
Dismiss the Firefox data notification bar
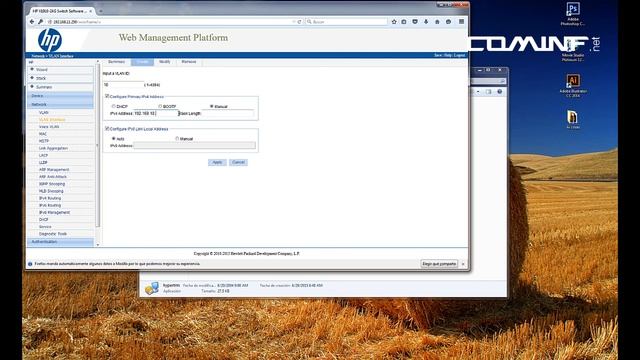pos(463,264)
